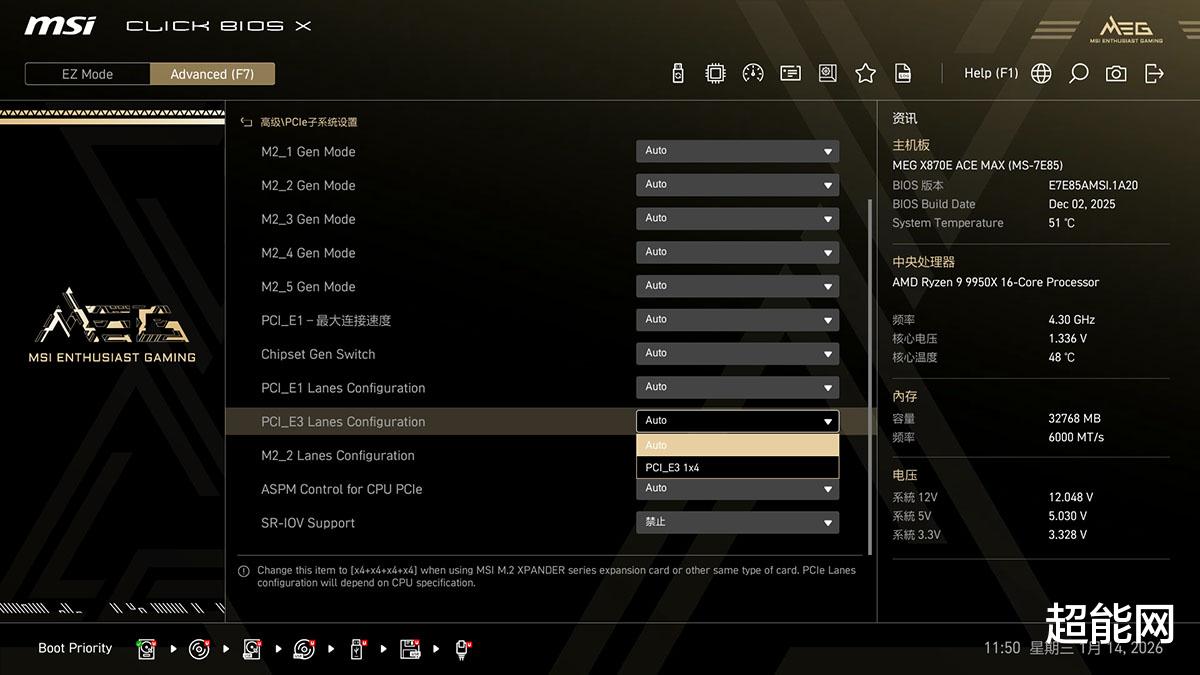Open SR-IOV Support dropdown showing 禁止
Image resolution: width=1200 pixels, height=675 pixels.
click(737, 522)
